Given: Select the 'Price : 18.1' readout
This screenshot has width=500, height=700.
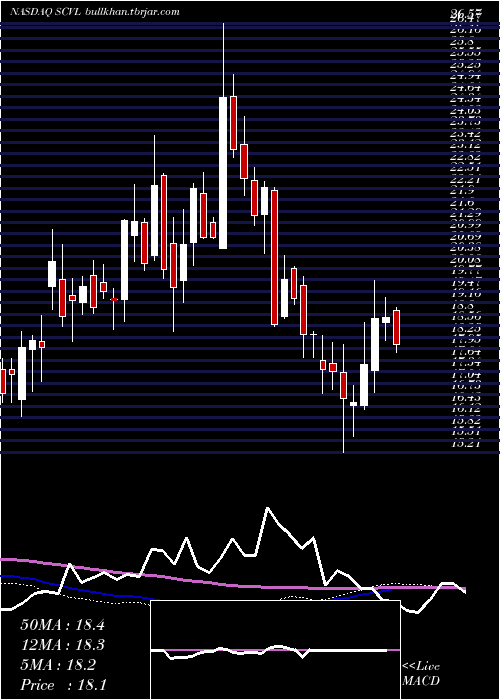Looking at the screenshot, I should 63,685.
